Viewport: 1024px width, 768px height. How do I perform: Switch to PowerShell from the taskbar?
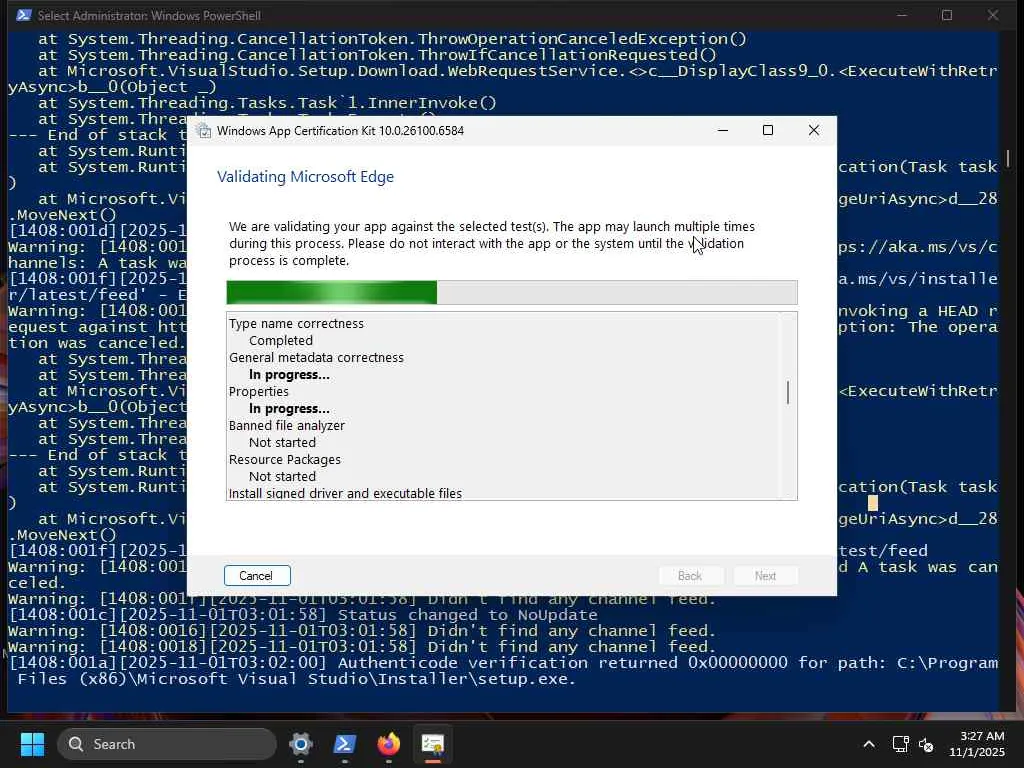(345, 744)
